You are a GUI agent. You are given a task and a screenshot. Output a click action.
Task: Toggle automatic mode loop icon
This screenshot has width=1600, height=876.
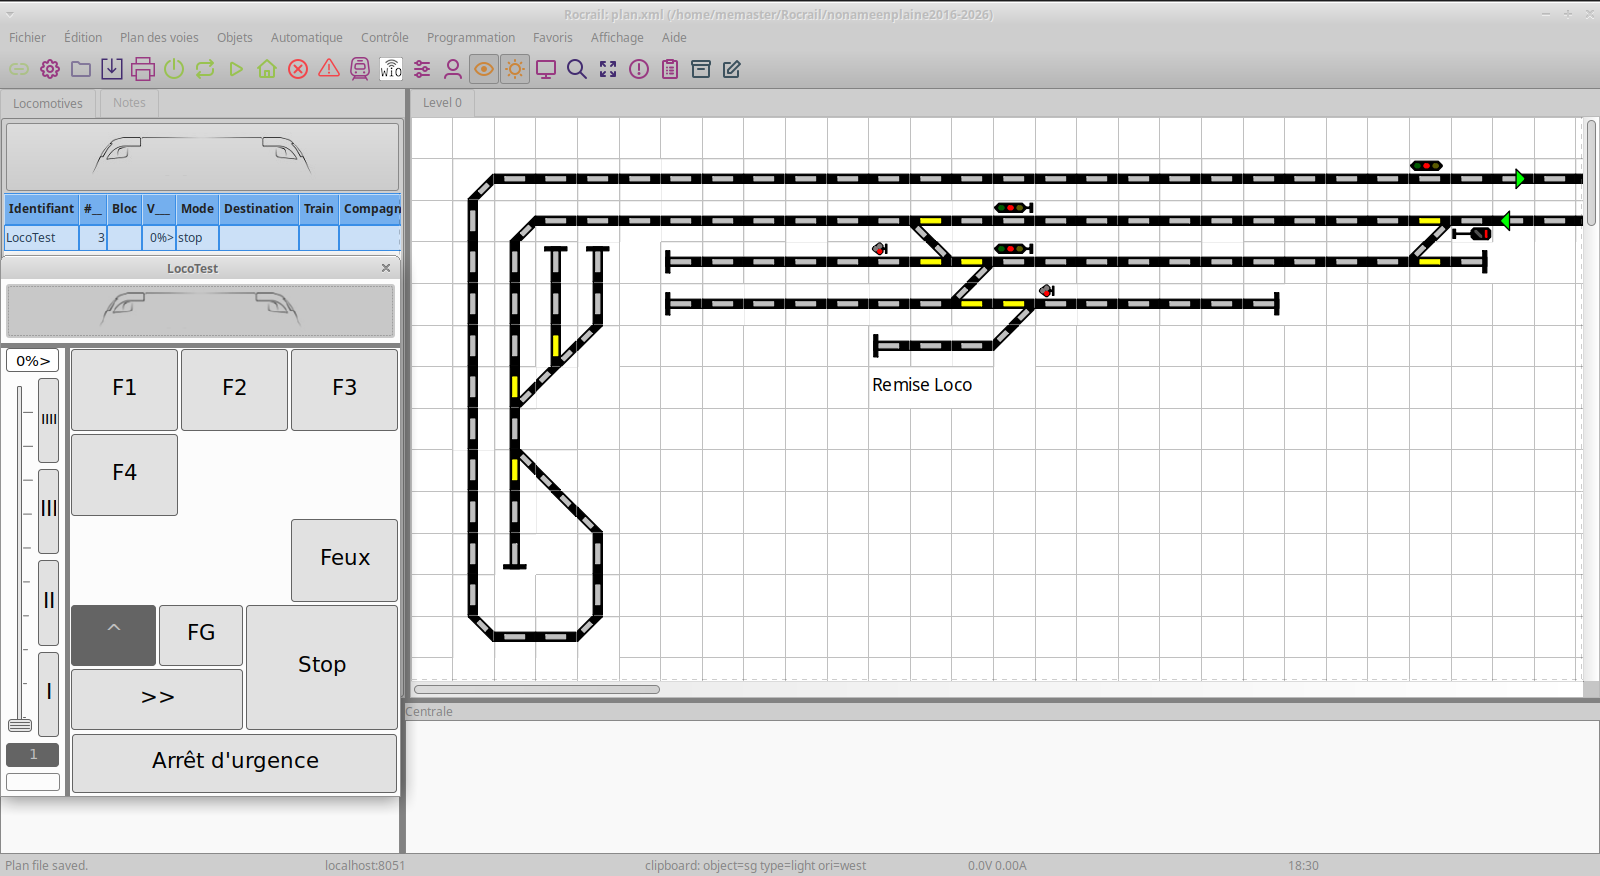point(205,69)
